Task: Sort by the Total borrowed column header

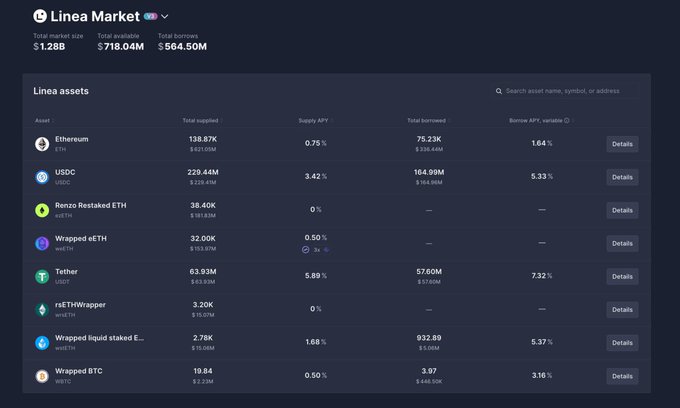Action: pyautogui.click(x=426, y=121)
